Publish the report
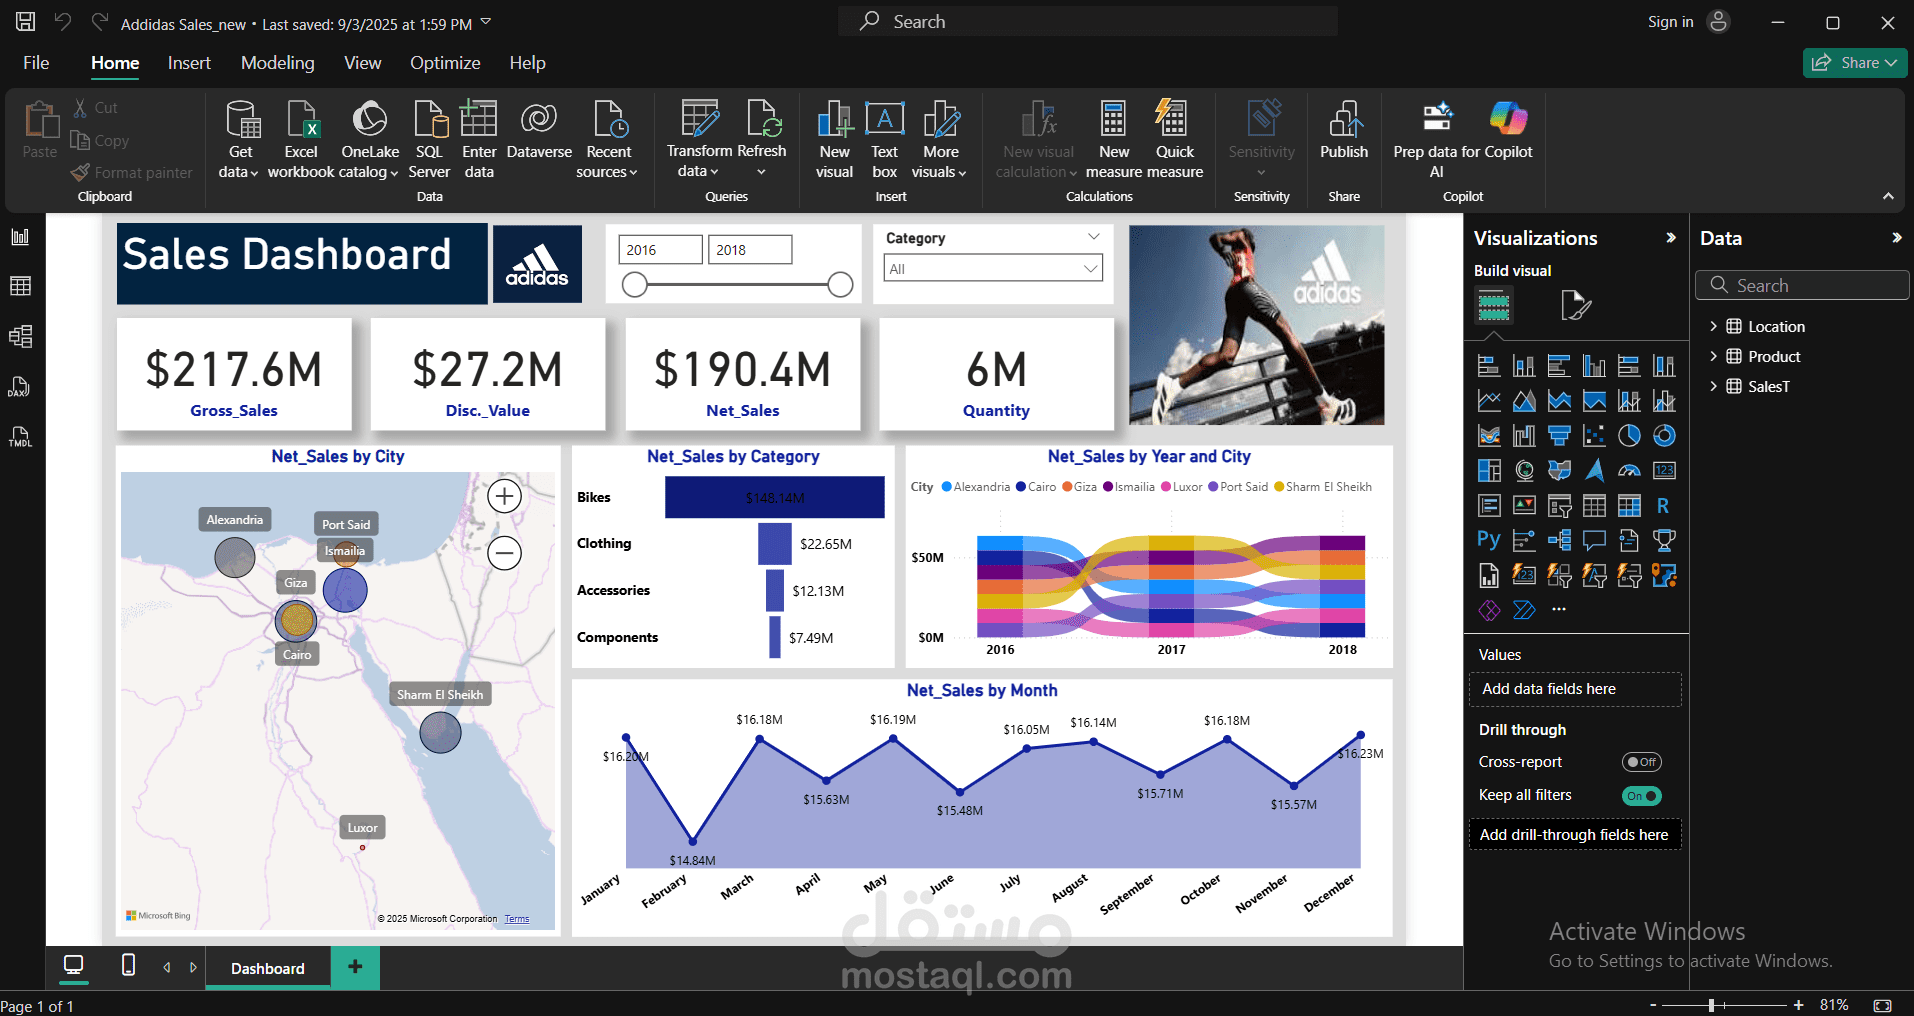The image size is (1914, 1016). pyautogui.click(x=1344, y=130)
